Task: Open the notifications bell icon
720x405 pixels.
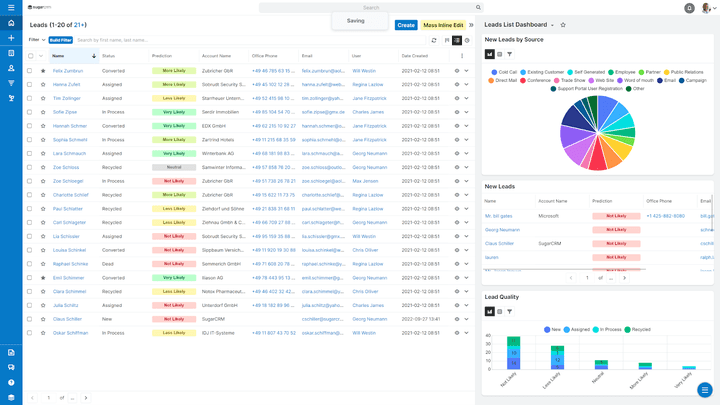Action: tap(689, 8)
